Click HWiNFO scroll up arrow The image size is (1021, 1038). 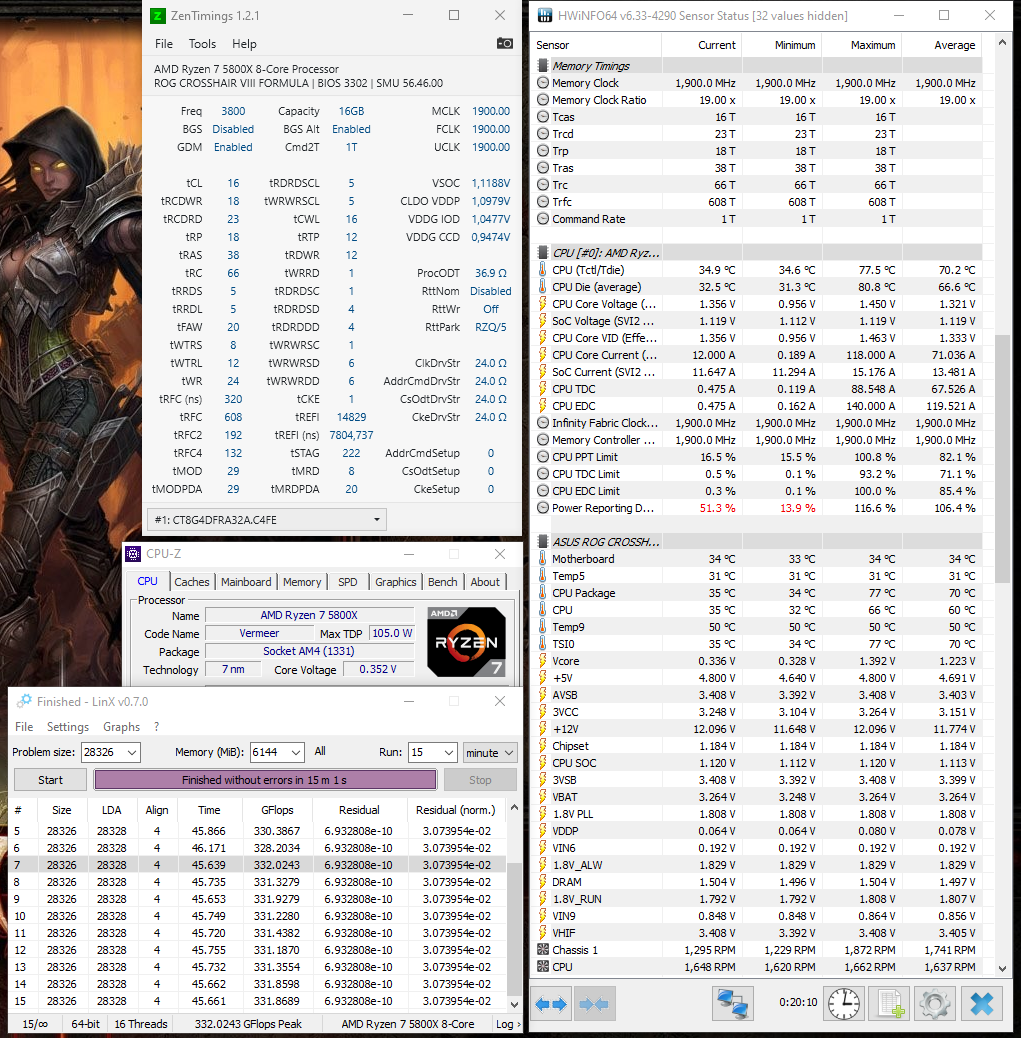pos(1002,42)
